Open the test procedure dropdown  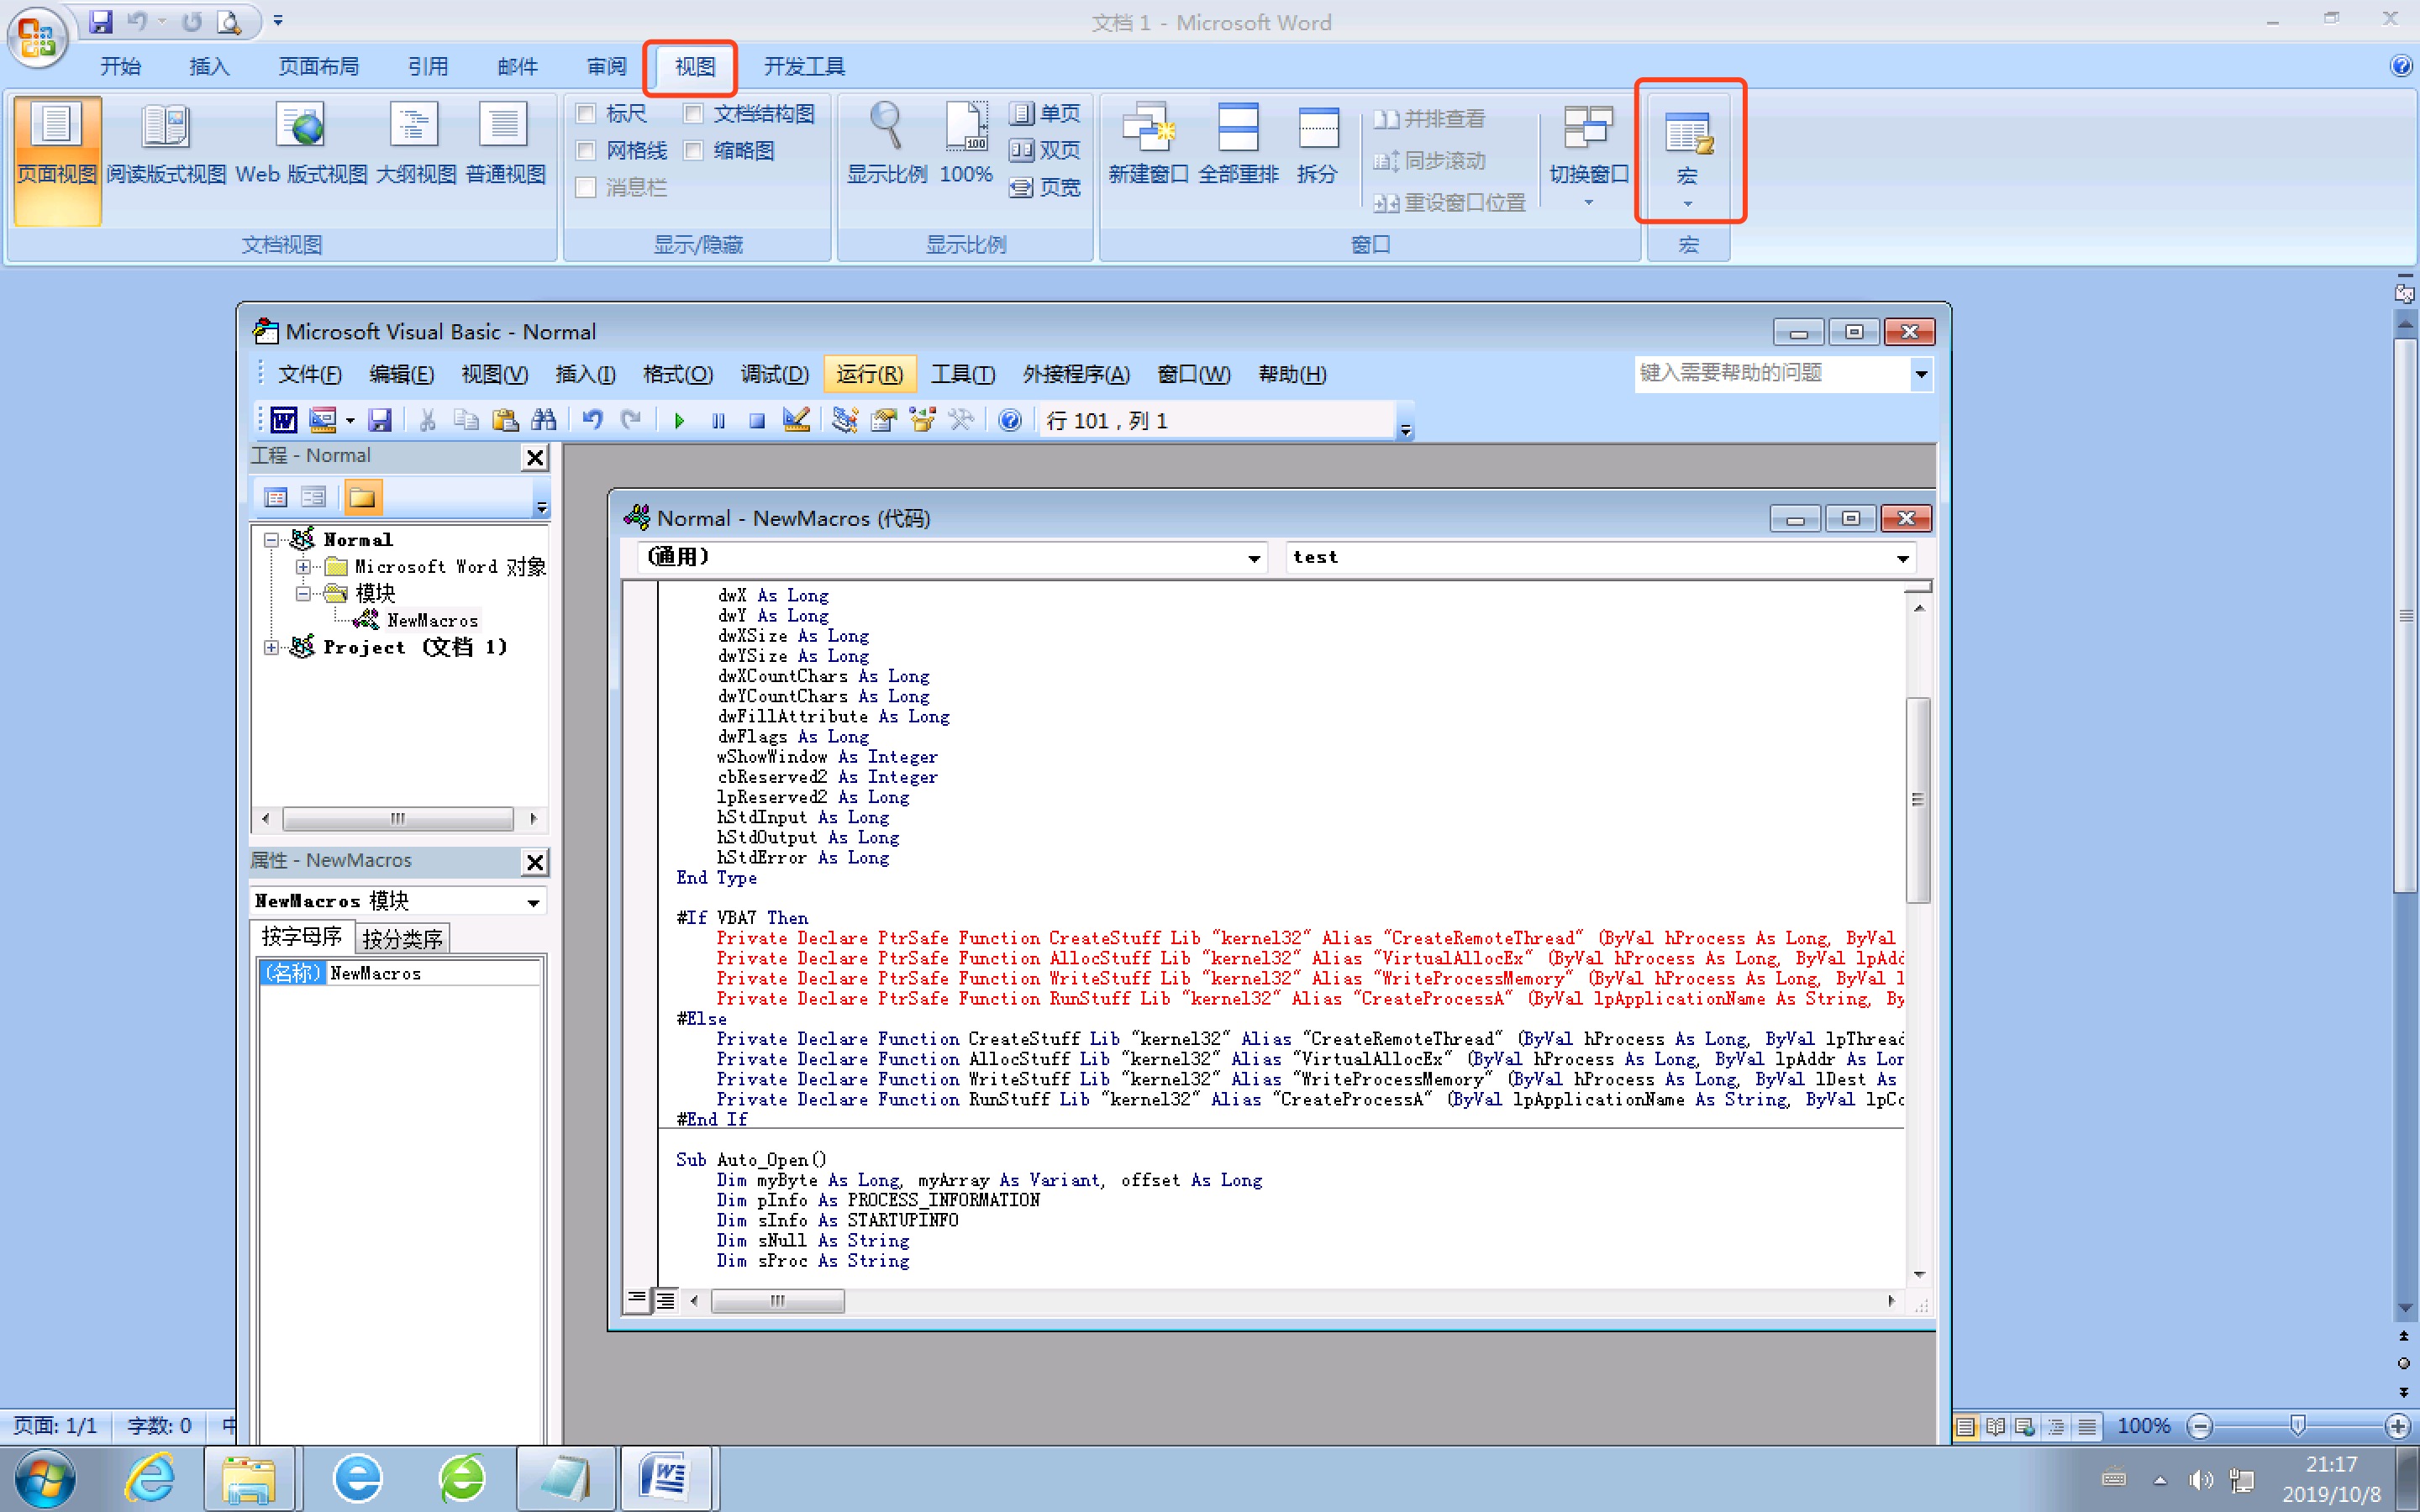coord(1902,558)
